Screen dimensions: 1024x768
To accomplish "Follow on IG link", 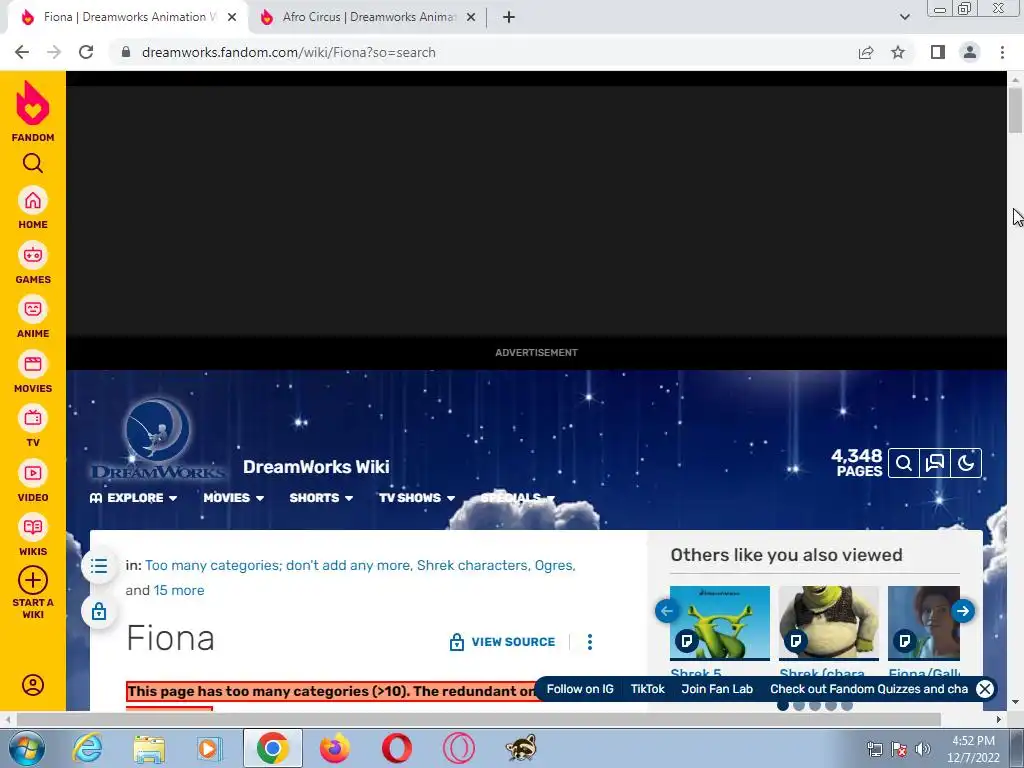I will coord(580,689).
